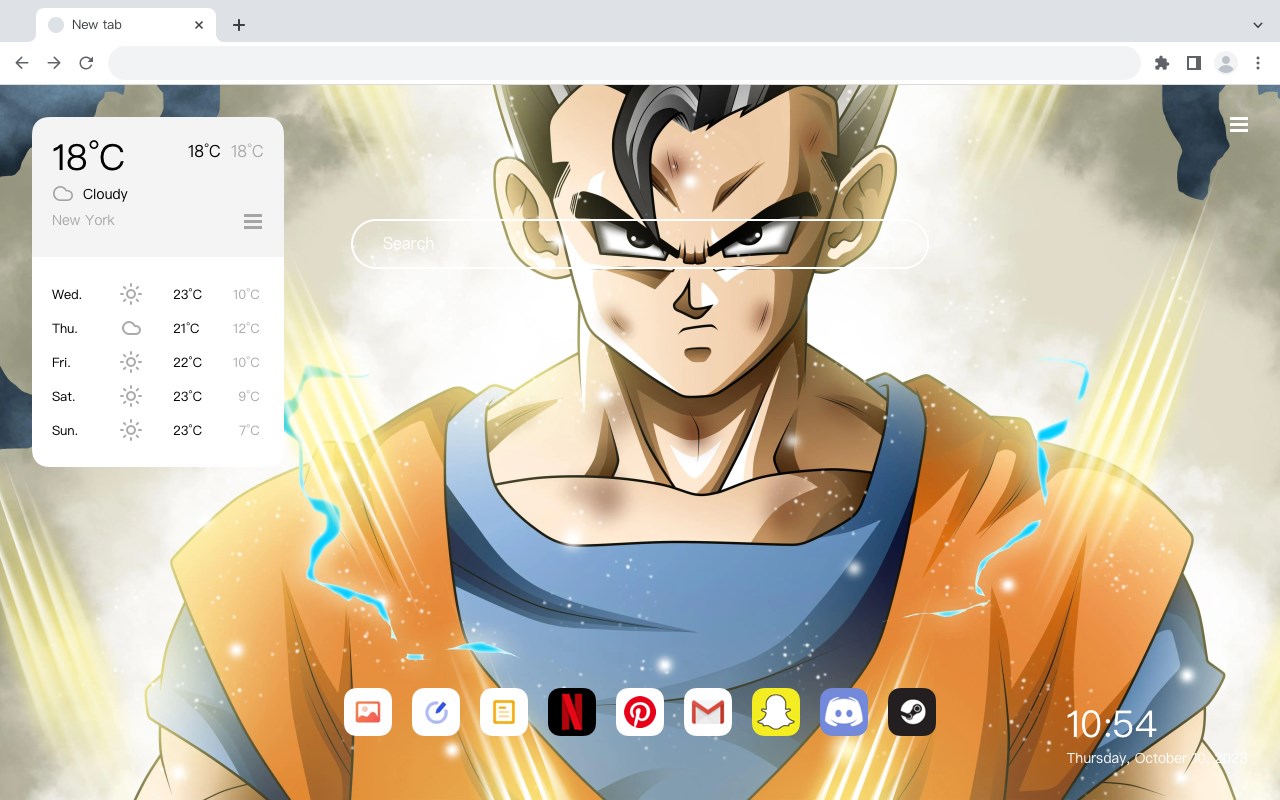Select the Thu. forecast day label
This screenshot has height=800, width=1280.
(x=65, y=328)
